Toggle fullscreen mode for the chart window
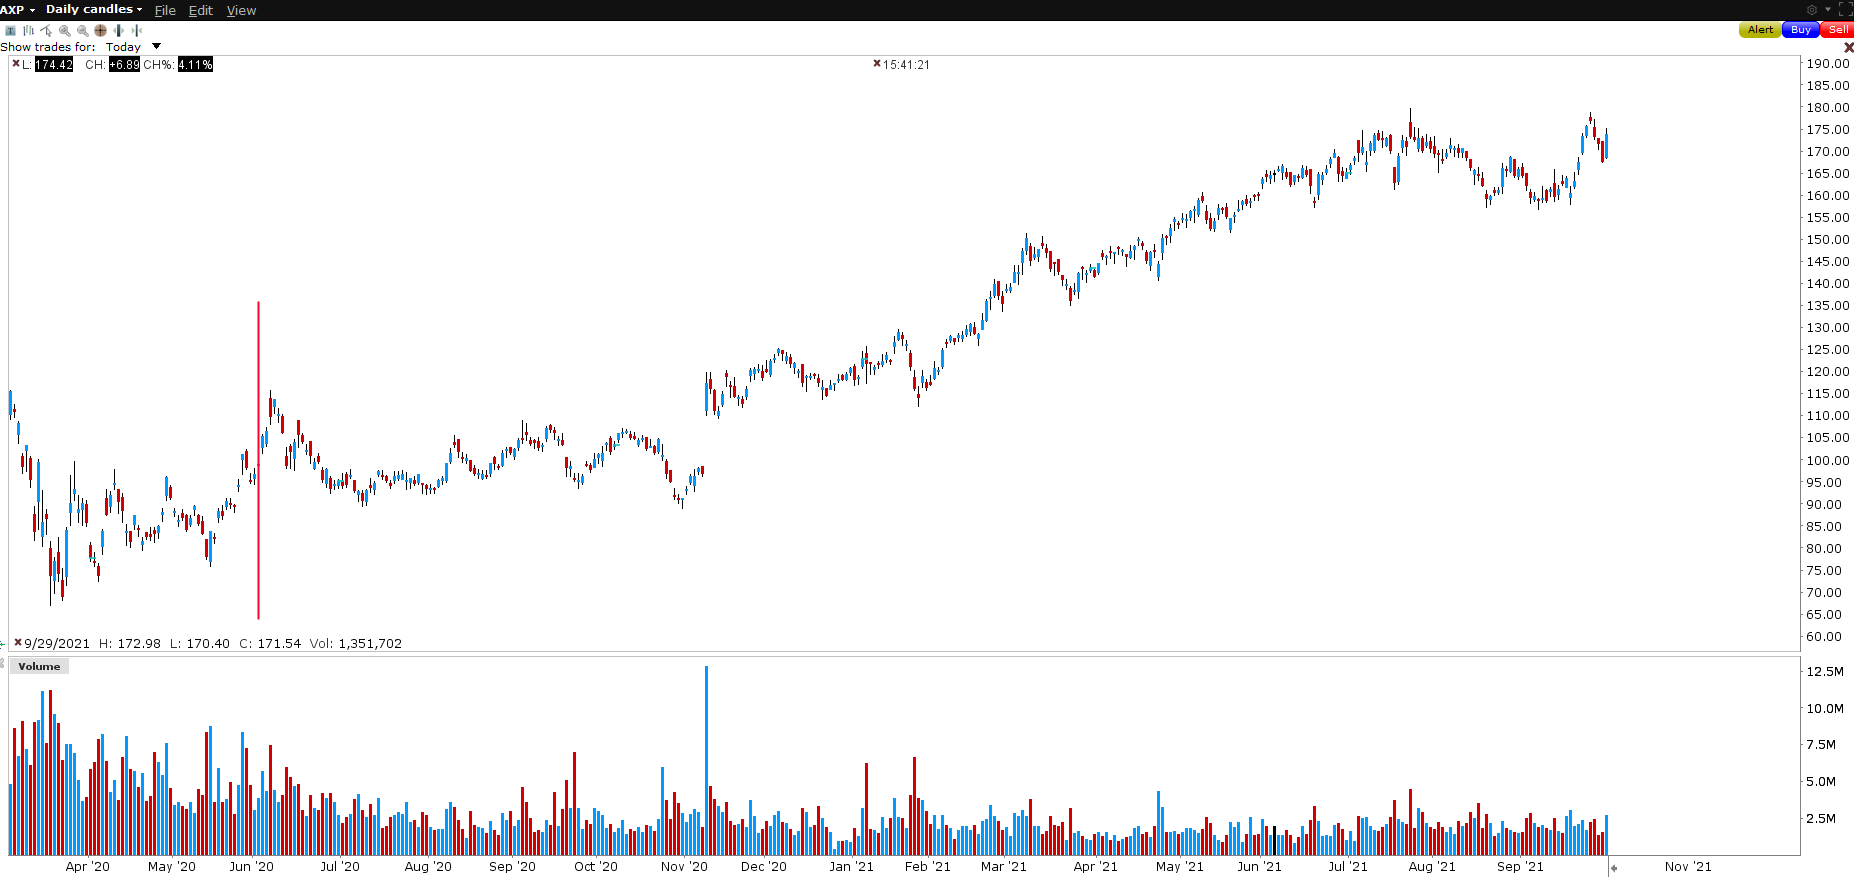 (x=1846, y=9)
